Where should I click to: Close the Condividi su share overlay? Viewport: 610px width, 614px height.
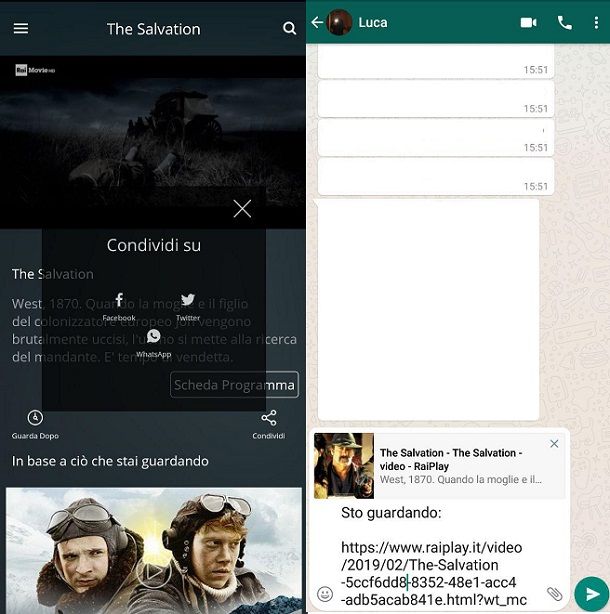242,208
